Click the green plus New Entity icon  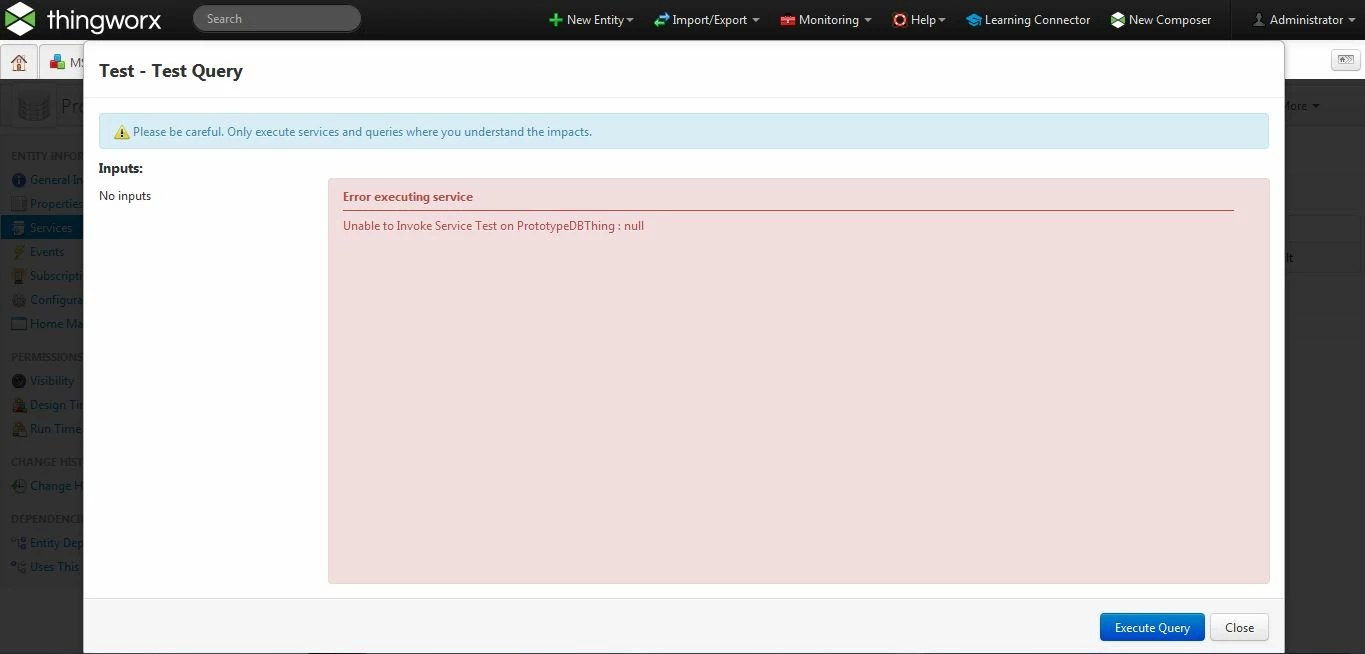(556, 20)
